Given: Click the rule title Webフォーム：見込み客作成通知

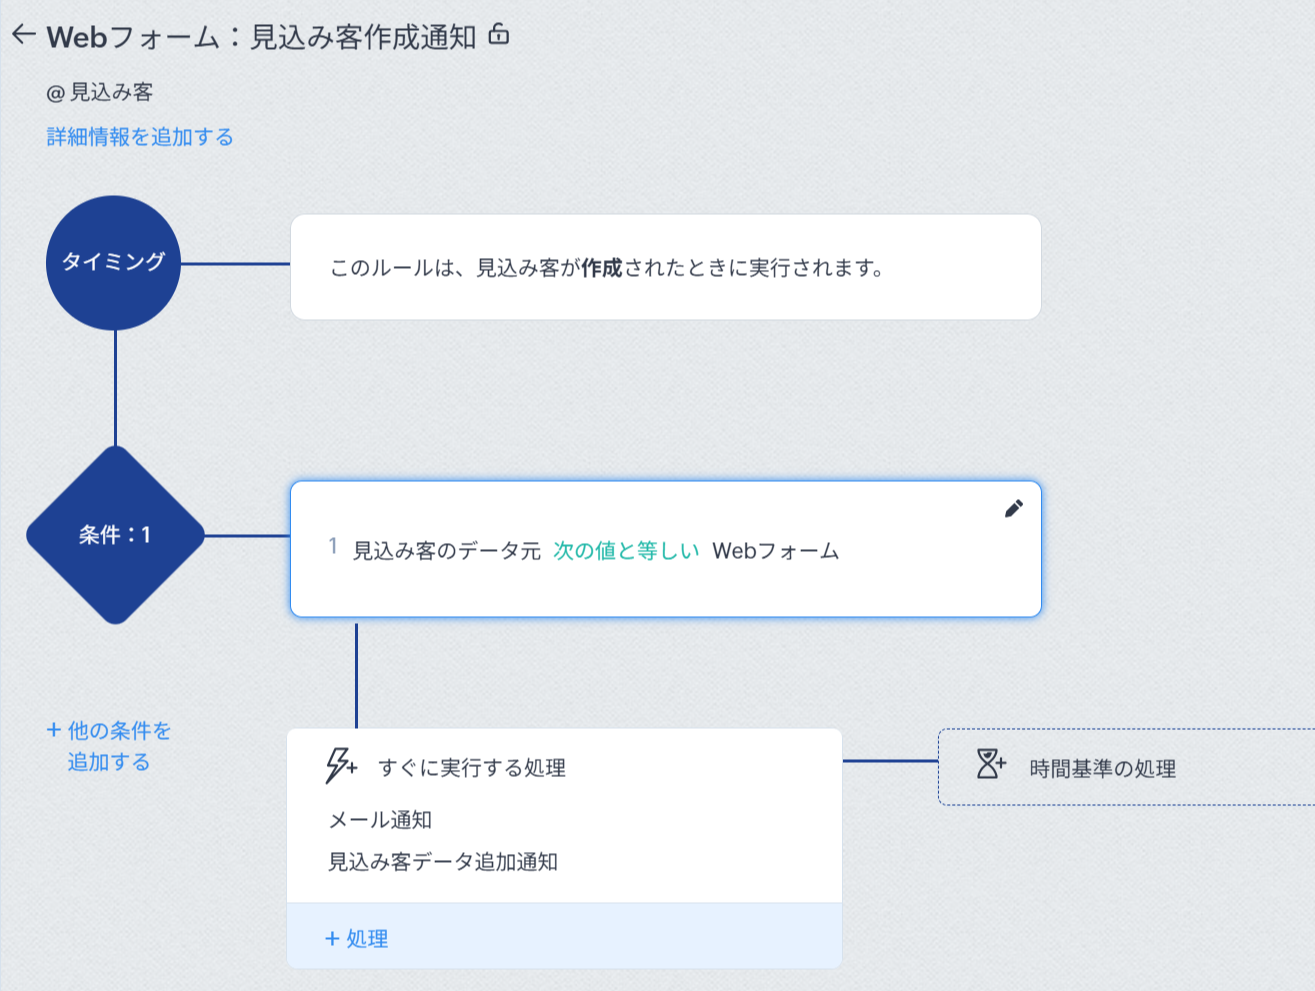Looking at the screenshot, I should click(x=261, y=37).
